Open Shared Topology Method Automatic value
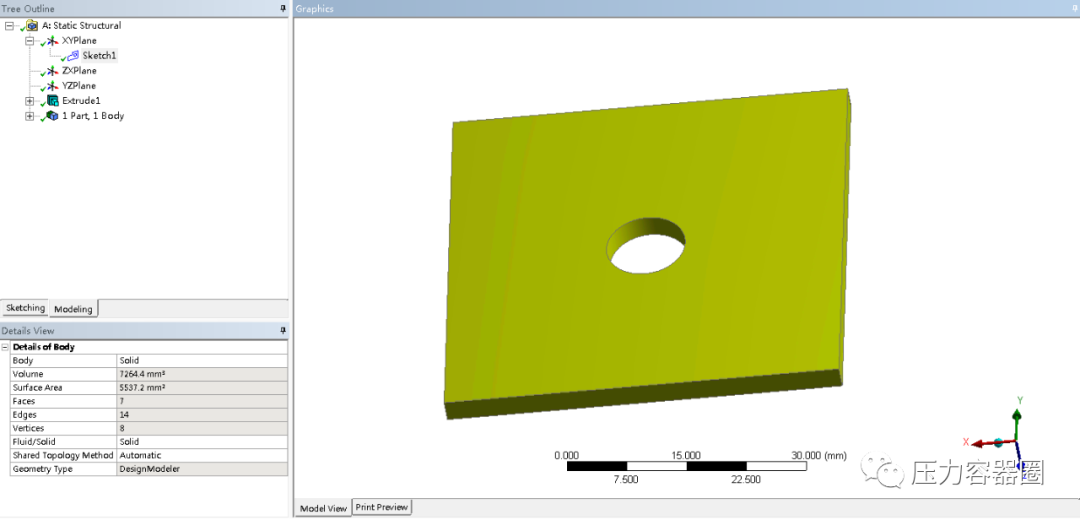1080x520 pixels. (x=202, y=455)
